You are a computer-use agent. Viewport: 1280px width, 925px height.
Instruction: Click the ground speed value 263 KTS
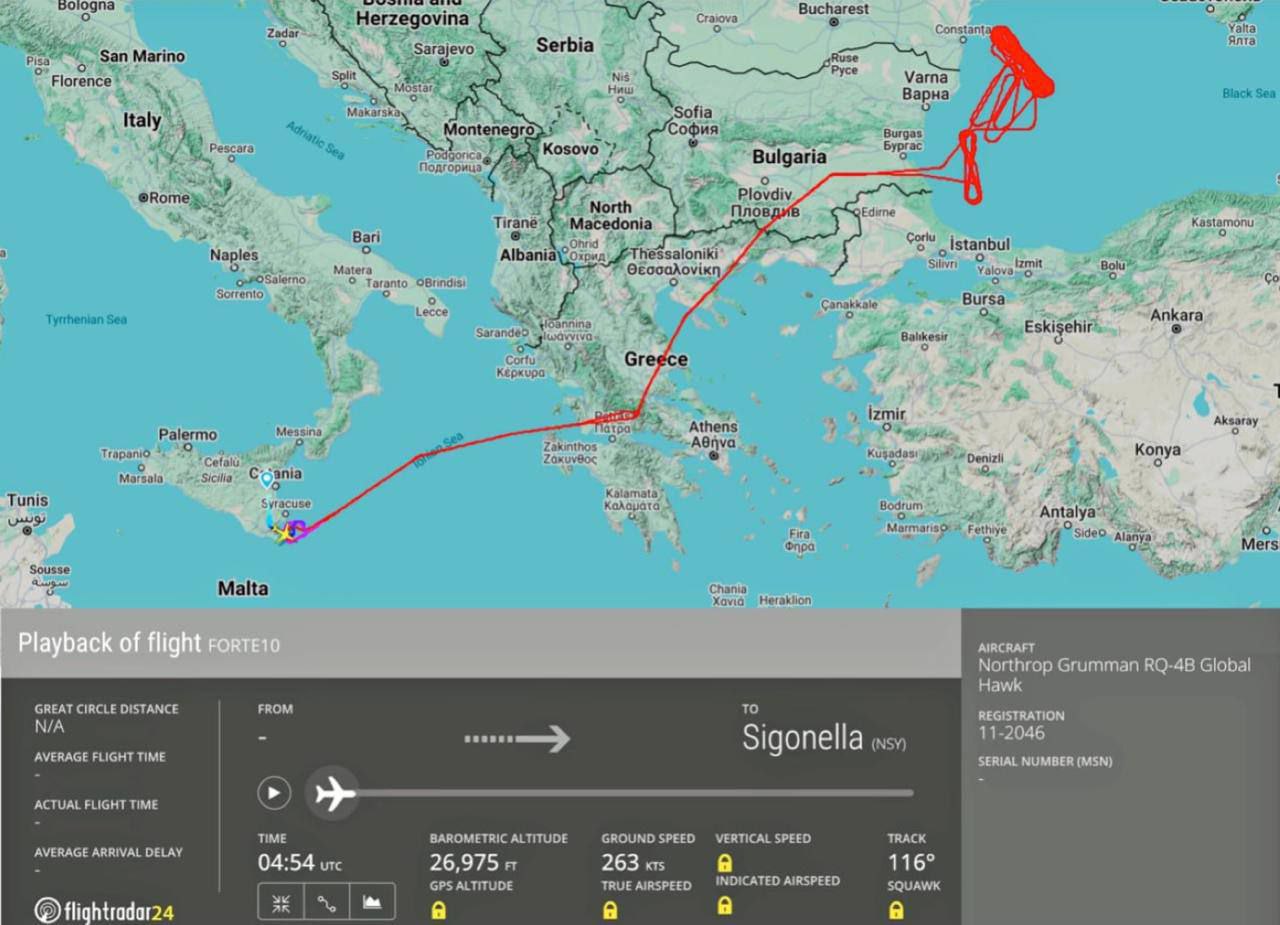(633, 862)
